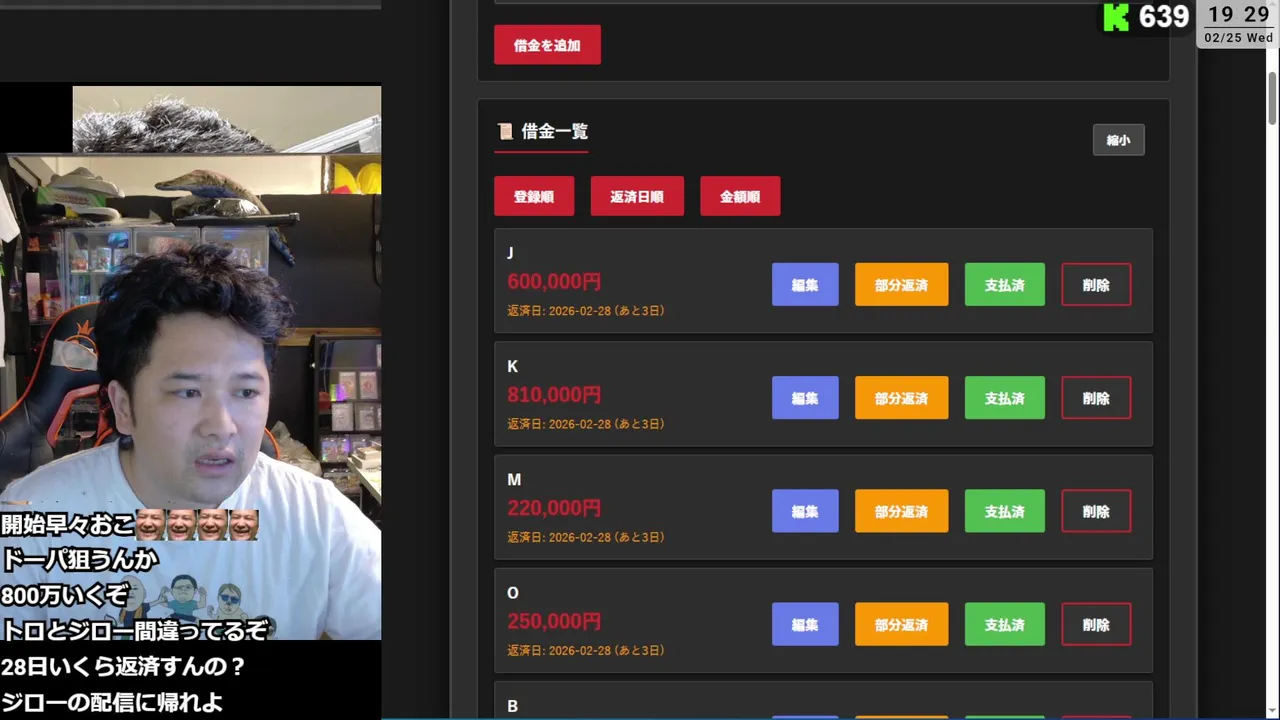This screenshot has width=1280, height=720.
Task: Mark debt K as 支払済
Action: pyautogui.click(x=1004, y=398)
